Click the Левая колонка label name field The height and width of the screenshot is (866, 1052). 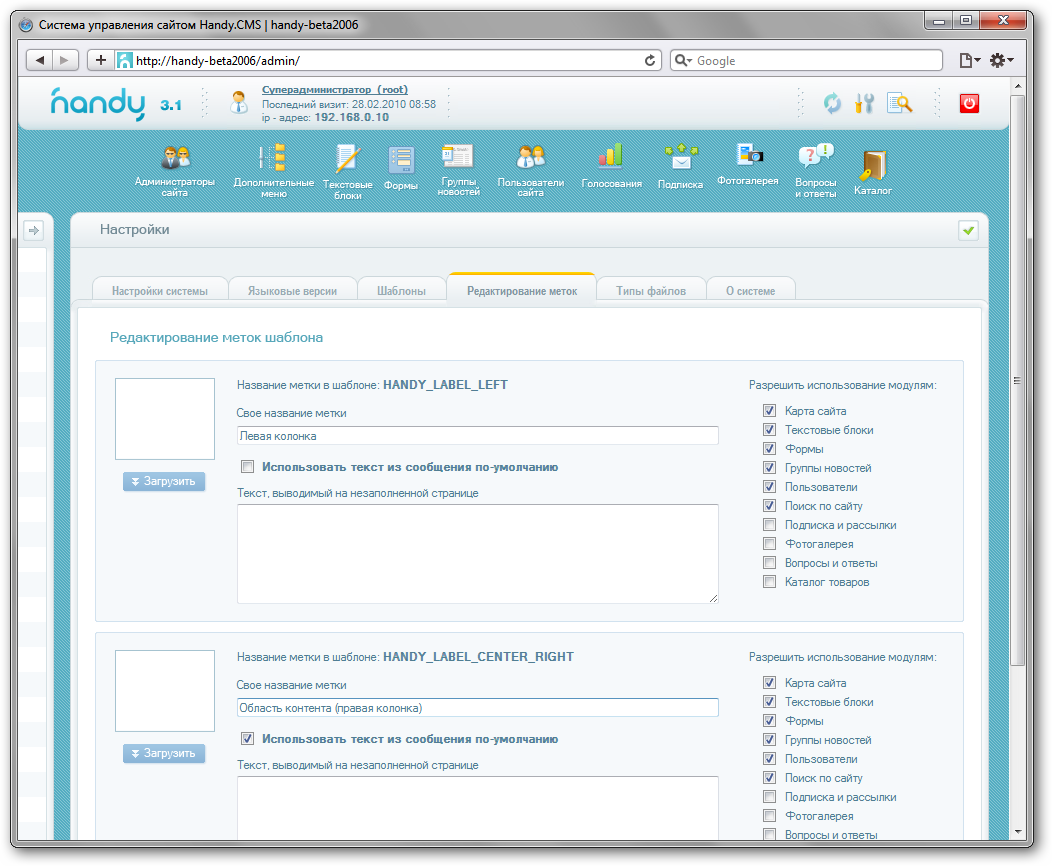tap(477, 436)
